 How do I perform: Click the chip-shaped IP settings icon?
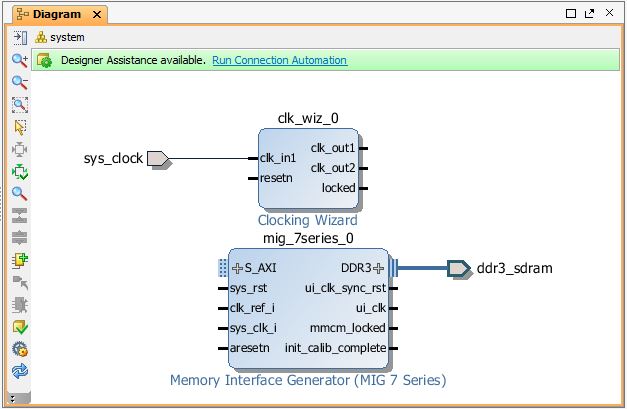click(20, 305)
